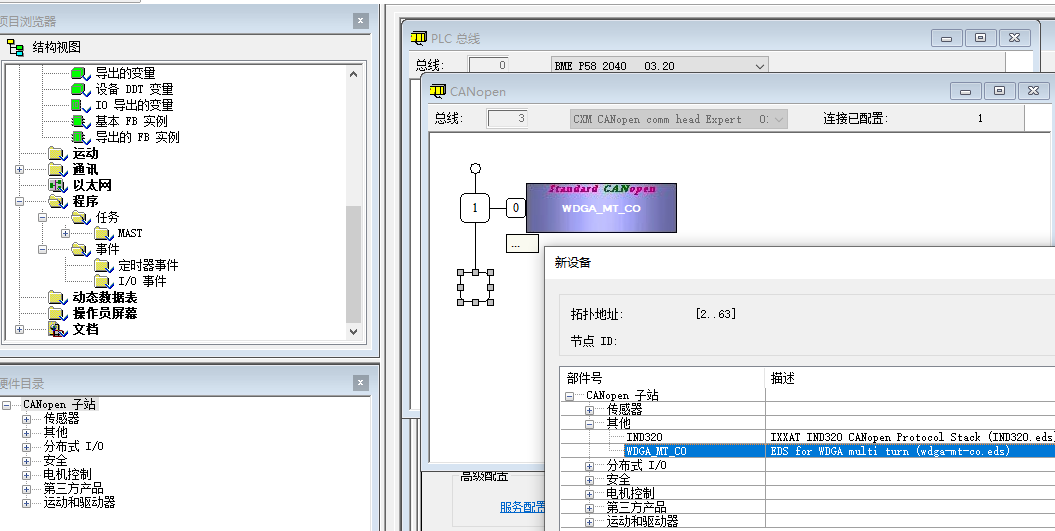Click the CANopen bus number field

pos(507,118)
